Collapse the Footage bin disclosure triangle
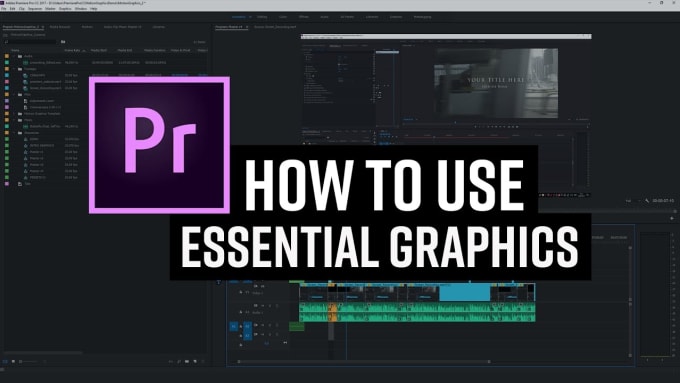The image size is (680, 383). tap(14, 69)
